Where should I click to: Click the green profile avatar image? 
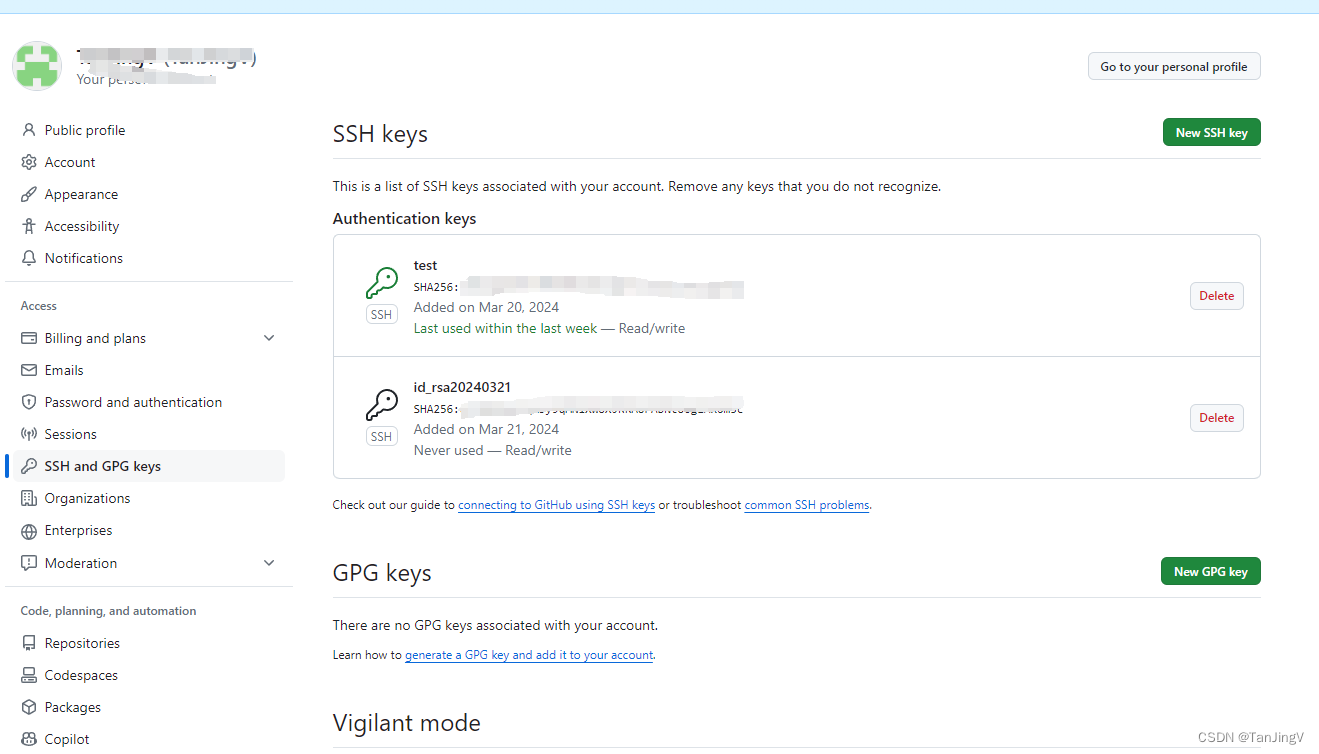tap(37, 66)
